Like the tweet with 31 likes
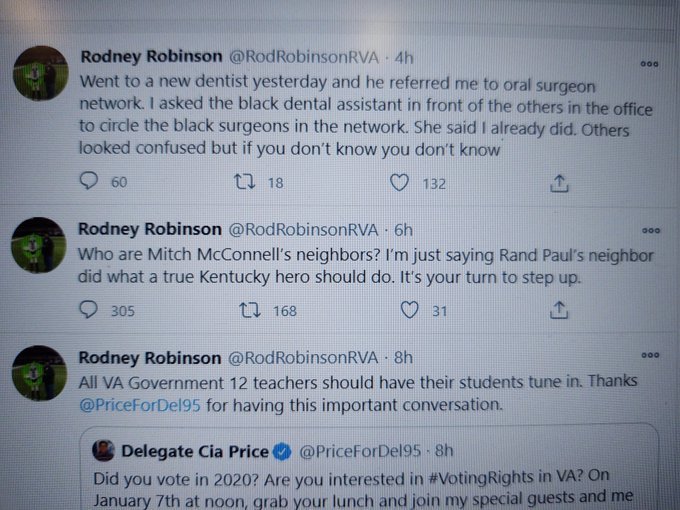Screen dimensions: 680x510 [x=409, y=310]
